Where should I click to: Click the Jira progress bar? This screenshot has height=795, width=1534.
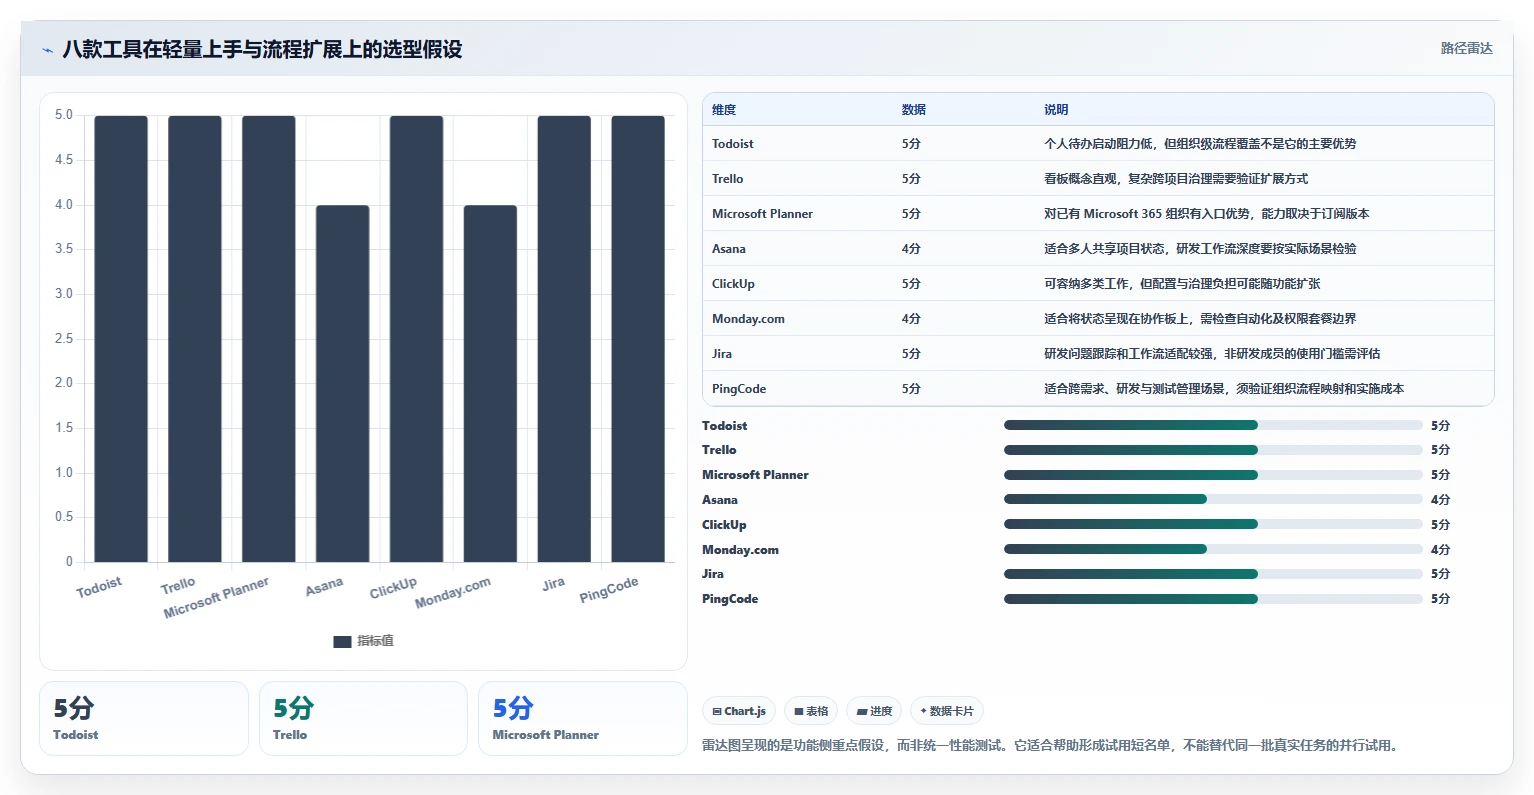[1213, 574]
